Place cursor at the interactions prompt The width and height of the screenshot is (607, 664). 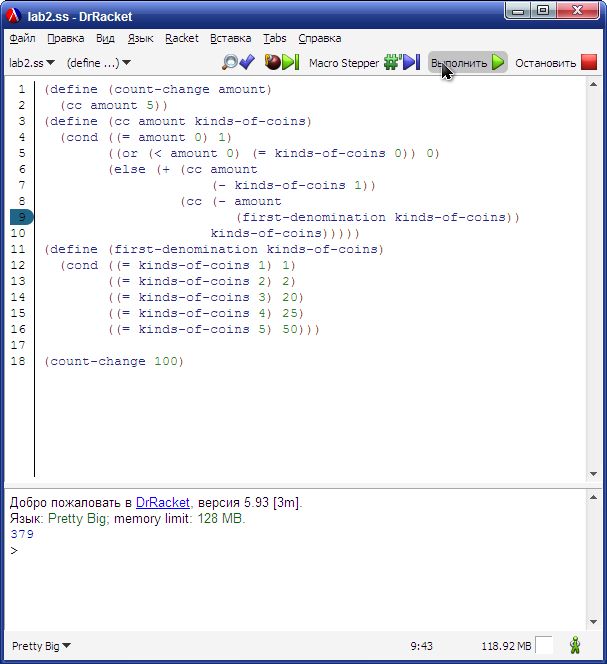pyautogui.click(x=14, y=551)
